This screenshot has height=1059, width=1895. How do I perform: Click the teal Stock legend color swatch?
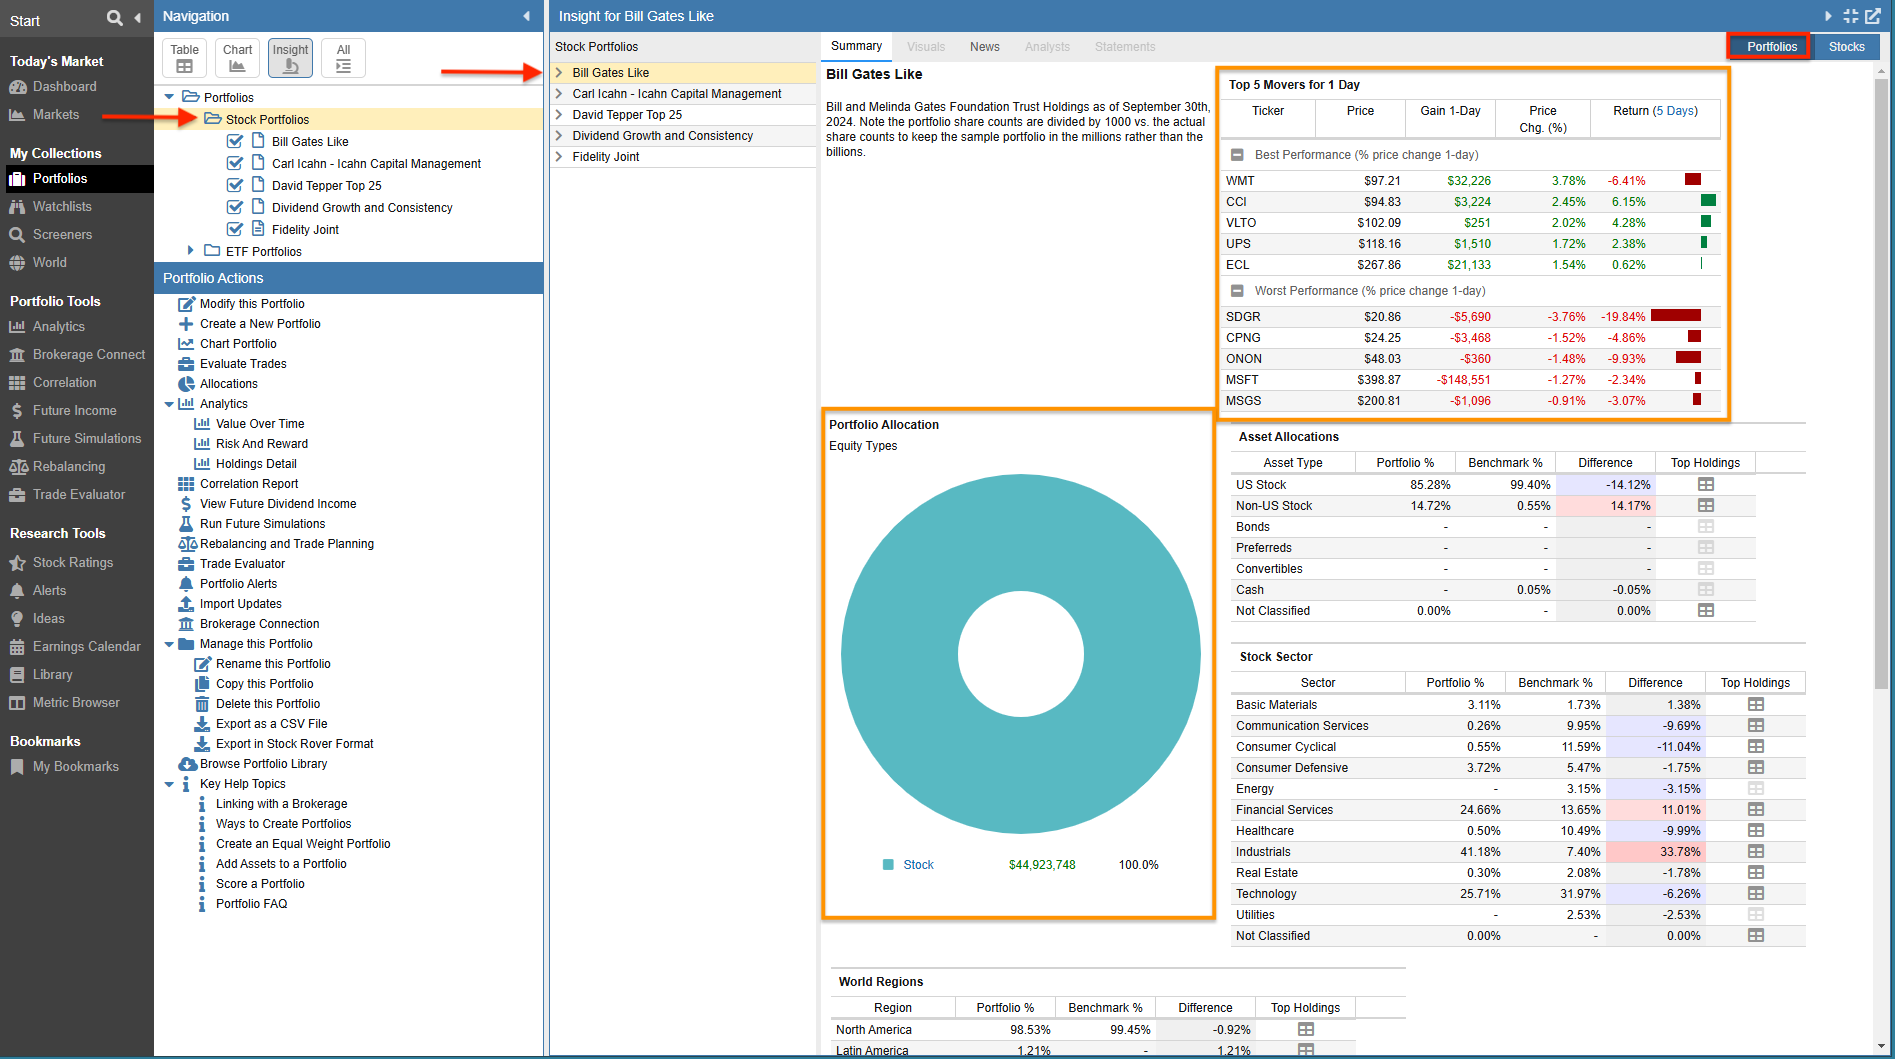coord(888,865)
